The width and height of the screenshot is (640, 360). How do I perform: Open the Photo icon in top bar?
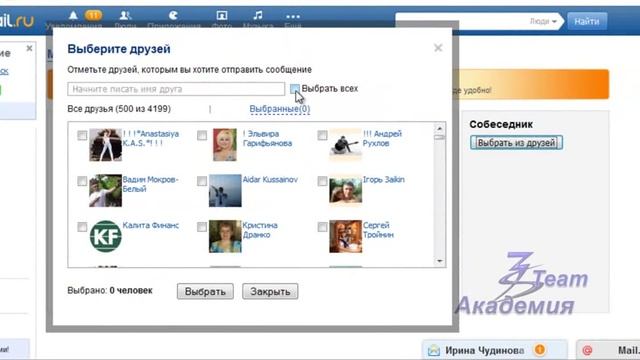(222, 16)
